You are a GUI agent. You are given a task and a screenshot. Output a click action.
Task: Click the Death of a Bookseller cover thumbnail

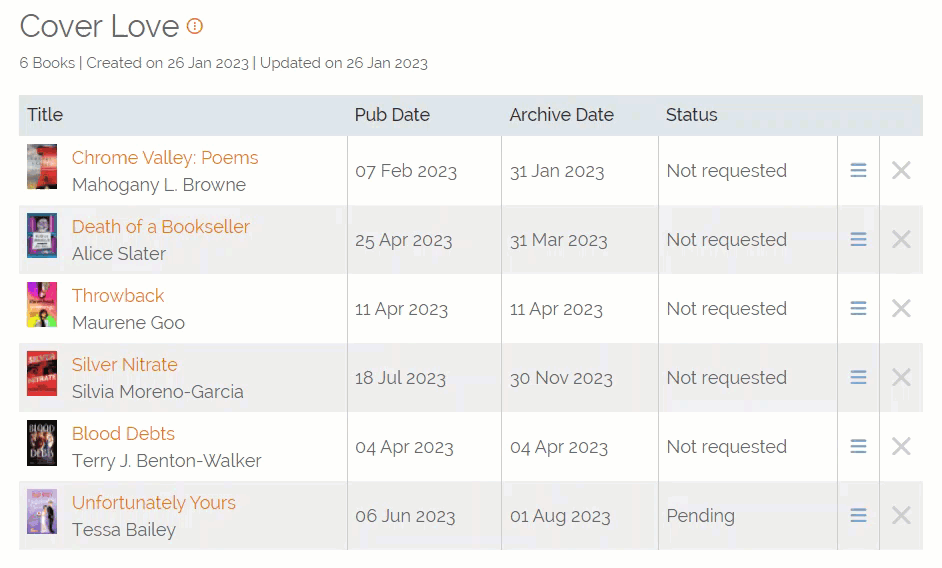point(42,236)
